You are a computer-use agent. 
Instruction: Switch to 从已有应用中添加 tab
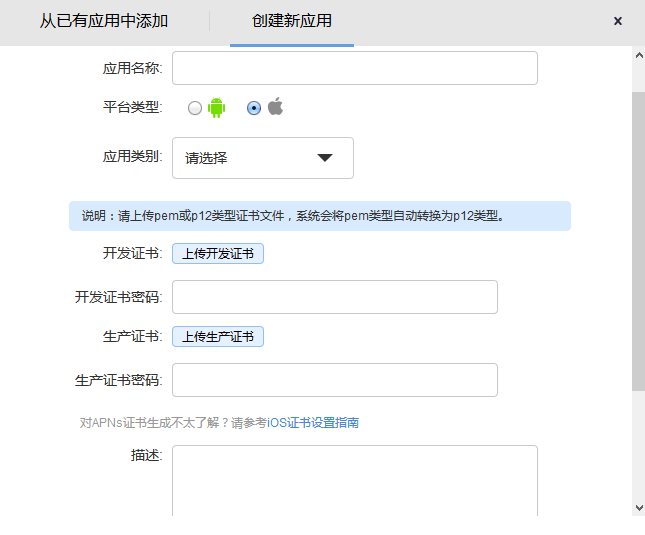pyautogui.click(x=104, y=21)
